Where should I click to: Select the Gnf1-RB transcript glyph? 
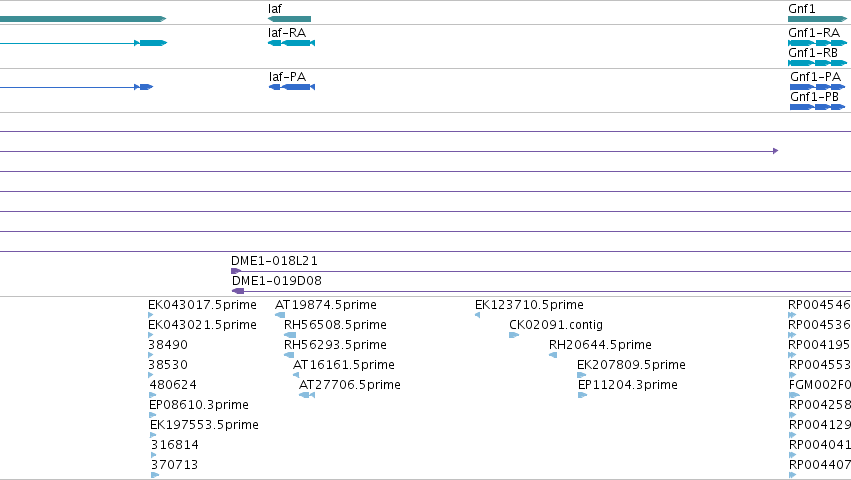point(817,63)
